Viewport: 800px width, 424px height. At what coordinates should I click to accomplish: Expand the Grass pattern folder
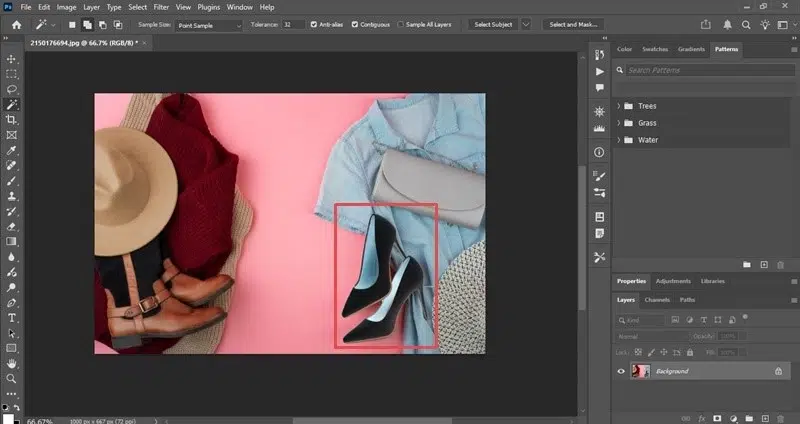click(618, 123)
